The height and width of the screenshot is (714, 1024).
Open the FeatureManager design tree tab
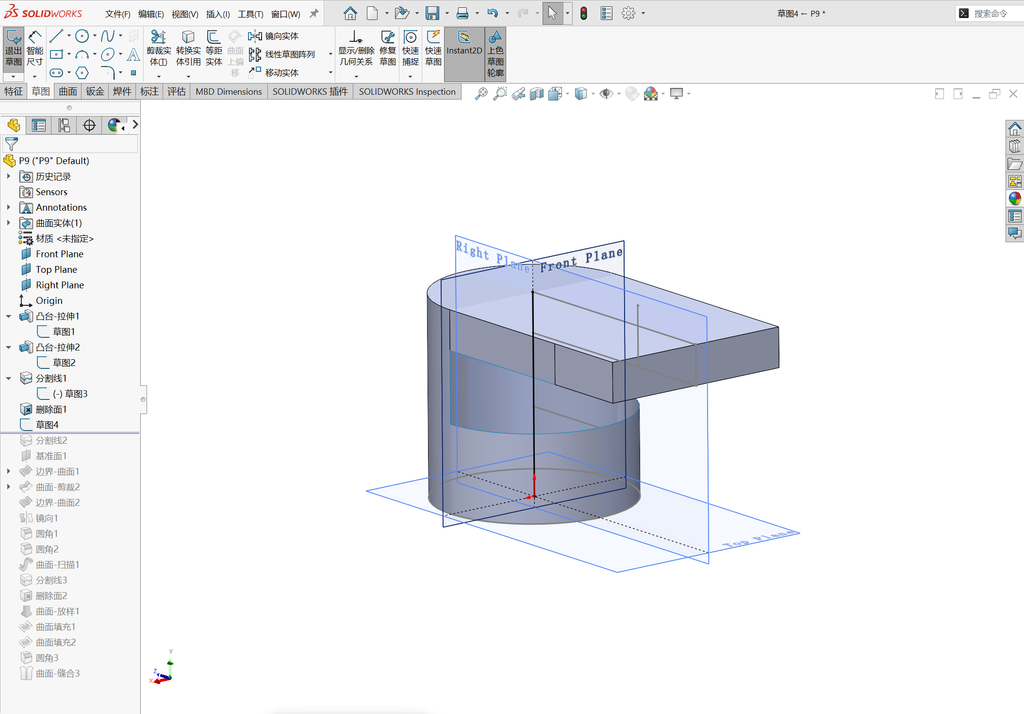[14, 125]
